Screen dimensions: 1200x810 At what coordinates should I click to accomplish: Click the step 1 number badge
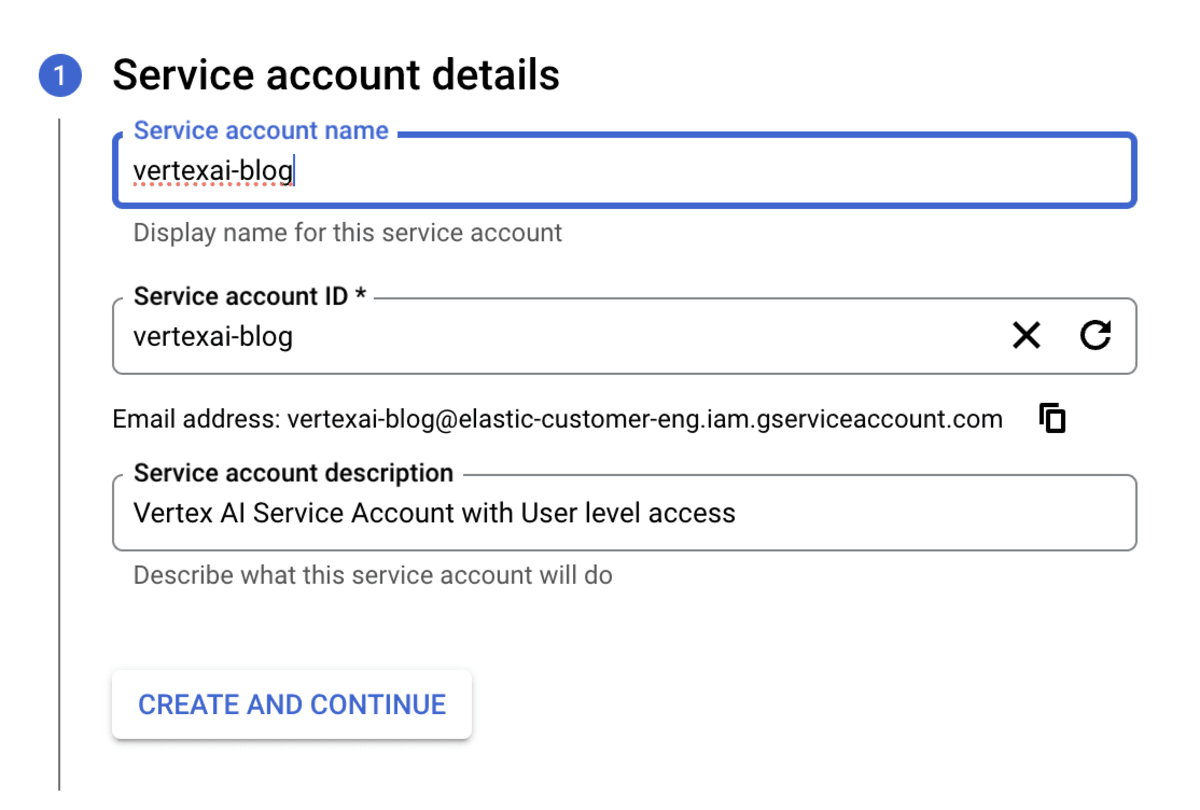pos(60,76)
